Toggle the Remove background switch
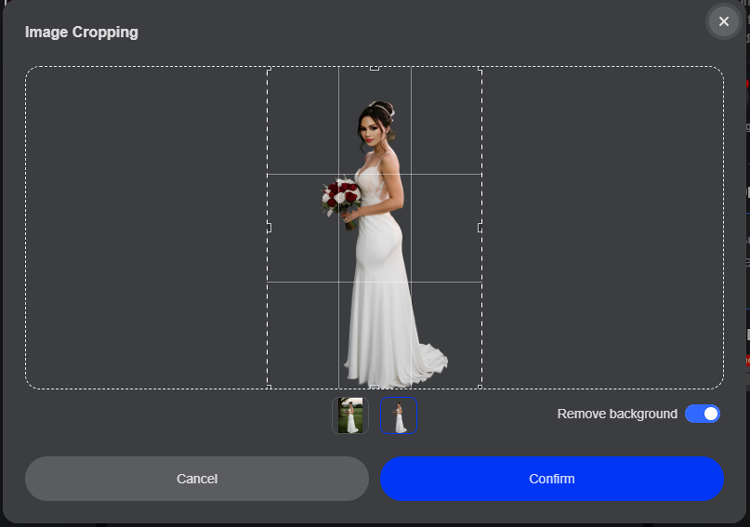Image resolution: width=750 pixels, height=527 pixels. tap(702, 414)
